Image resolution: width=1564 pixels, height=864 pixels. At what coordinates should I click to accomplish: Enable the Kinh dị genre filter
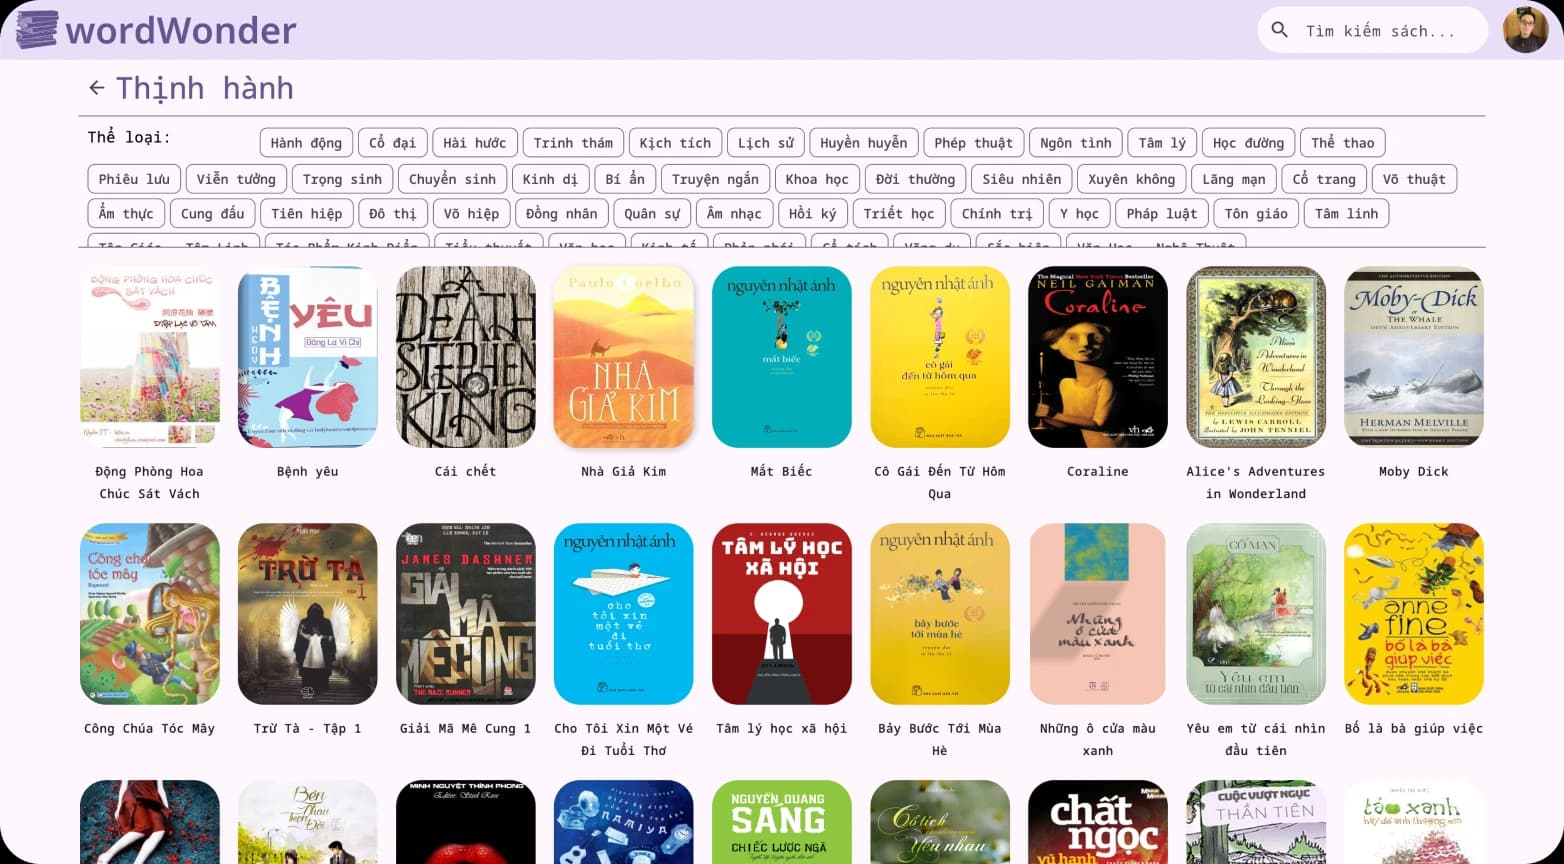pyautogui.click(x=550, y=179)
